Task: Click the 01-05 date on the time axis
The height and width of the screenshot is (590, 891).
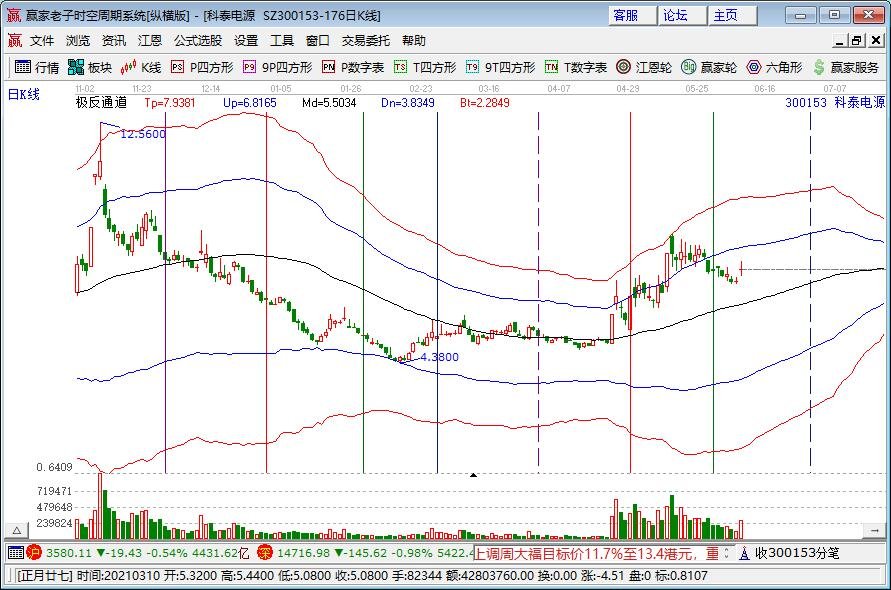Action: [x=281, y=89]
